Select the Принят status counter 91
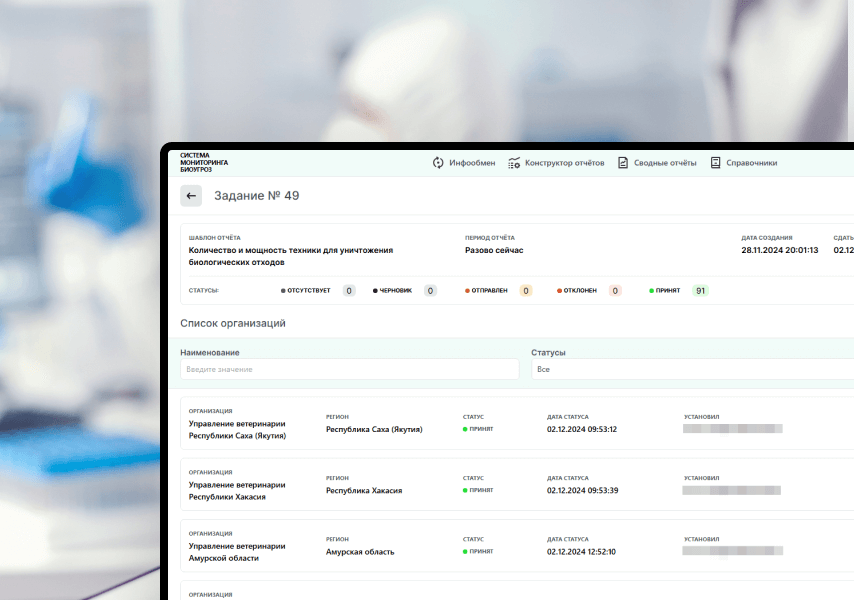 click(678, 291)
